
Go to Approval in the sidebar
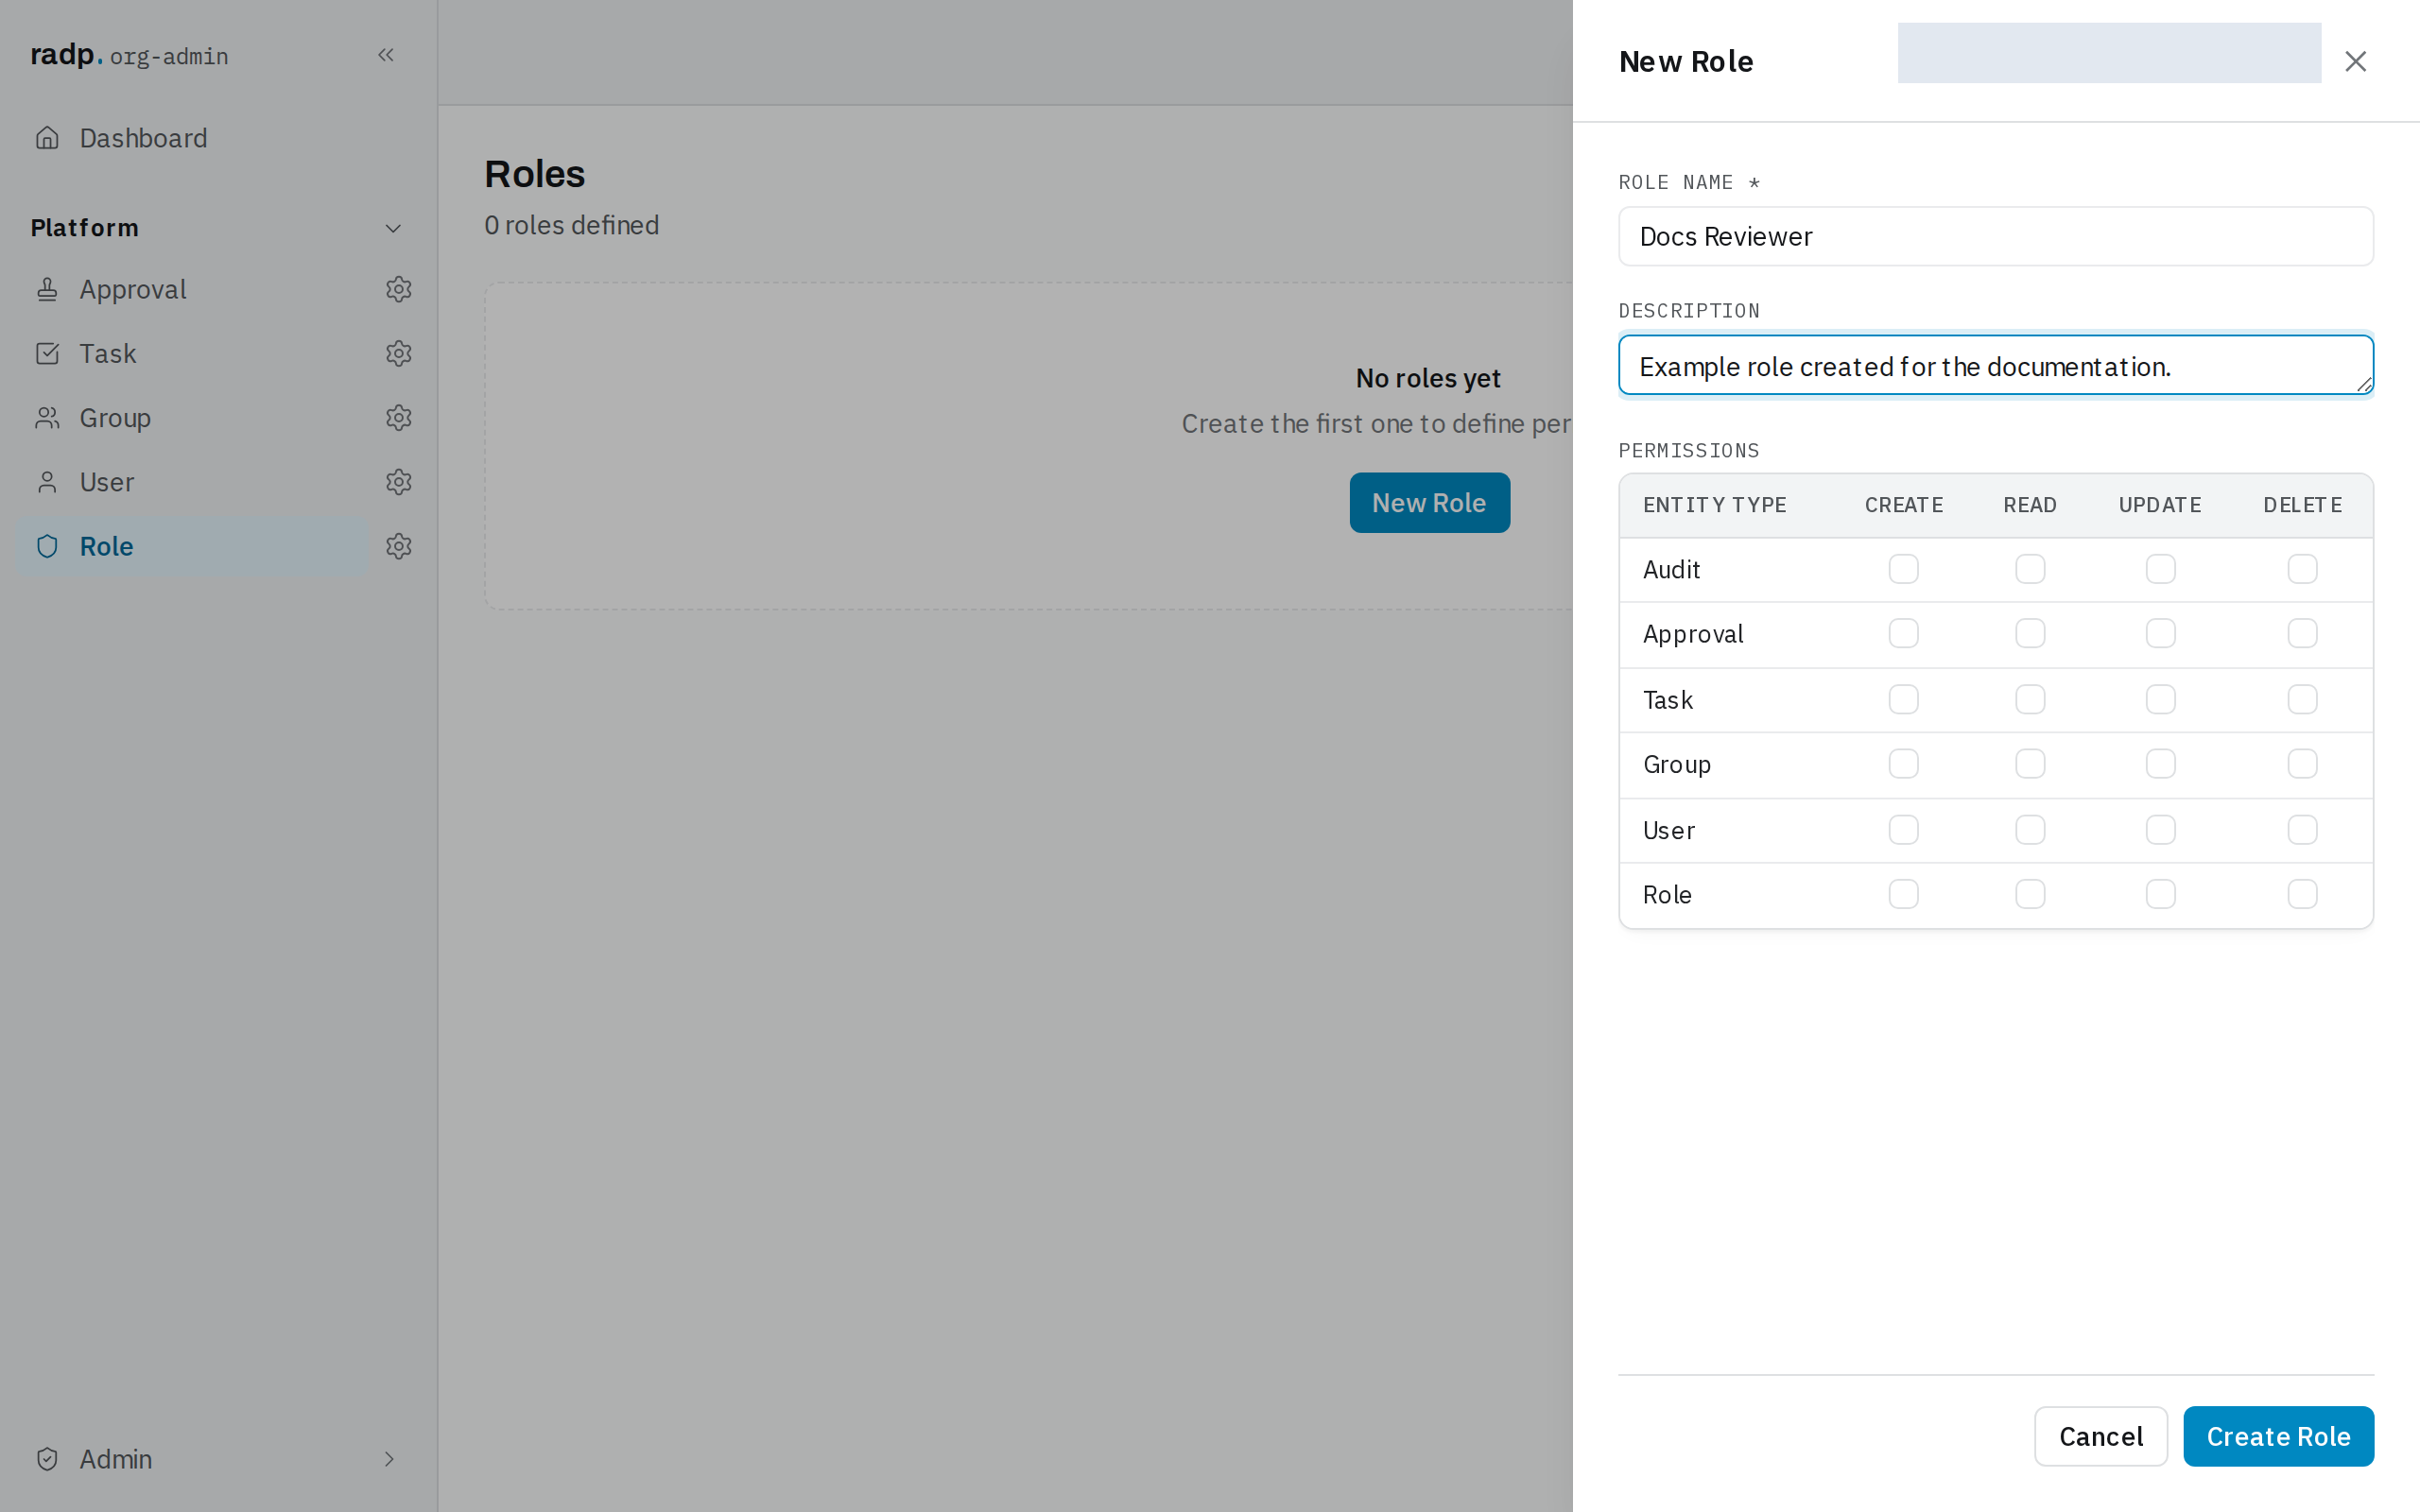(x=192, y=289)
